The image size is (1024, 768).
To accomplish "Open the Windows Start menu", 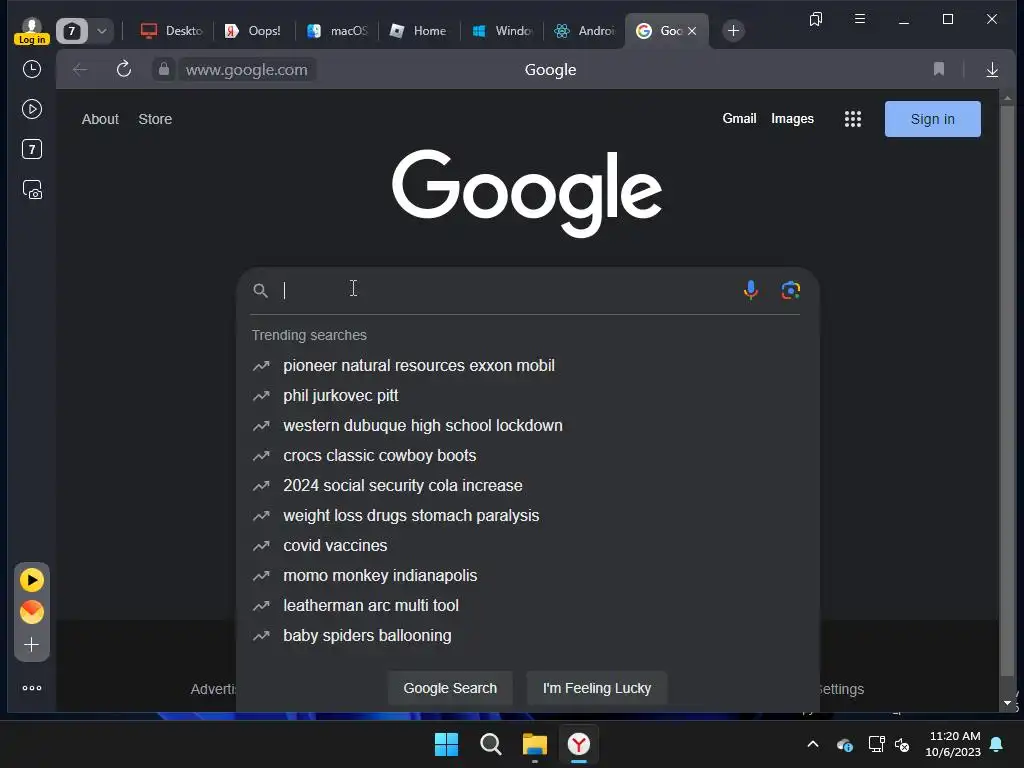I will click(x=447, y=744).
